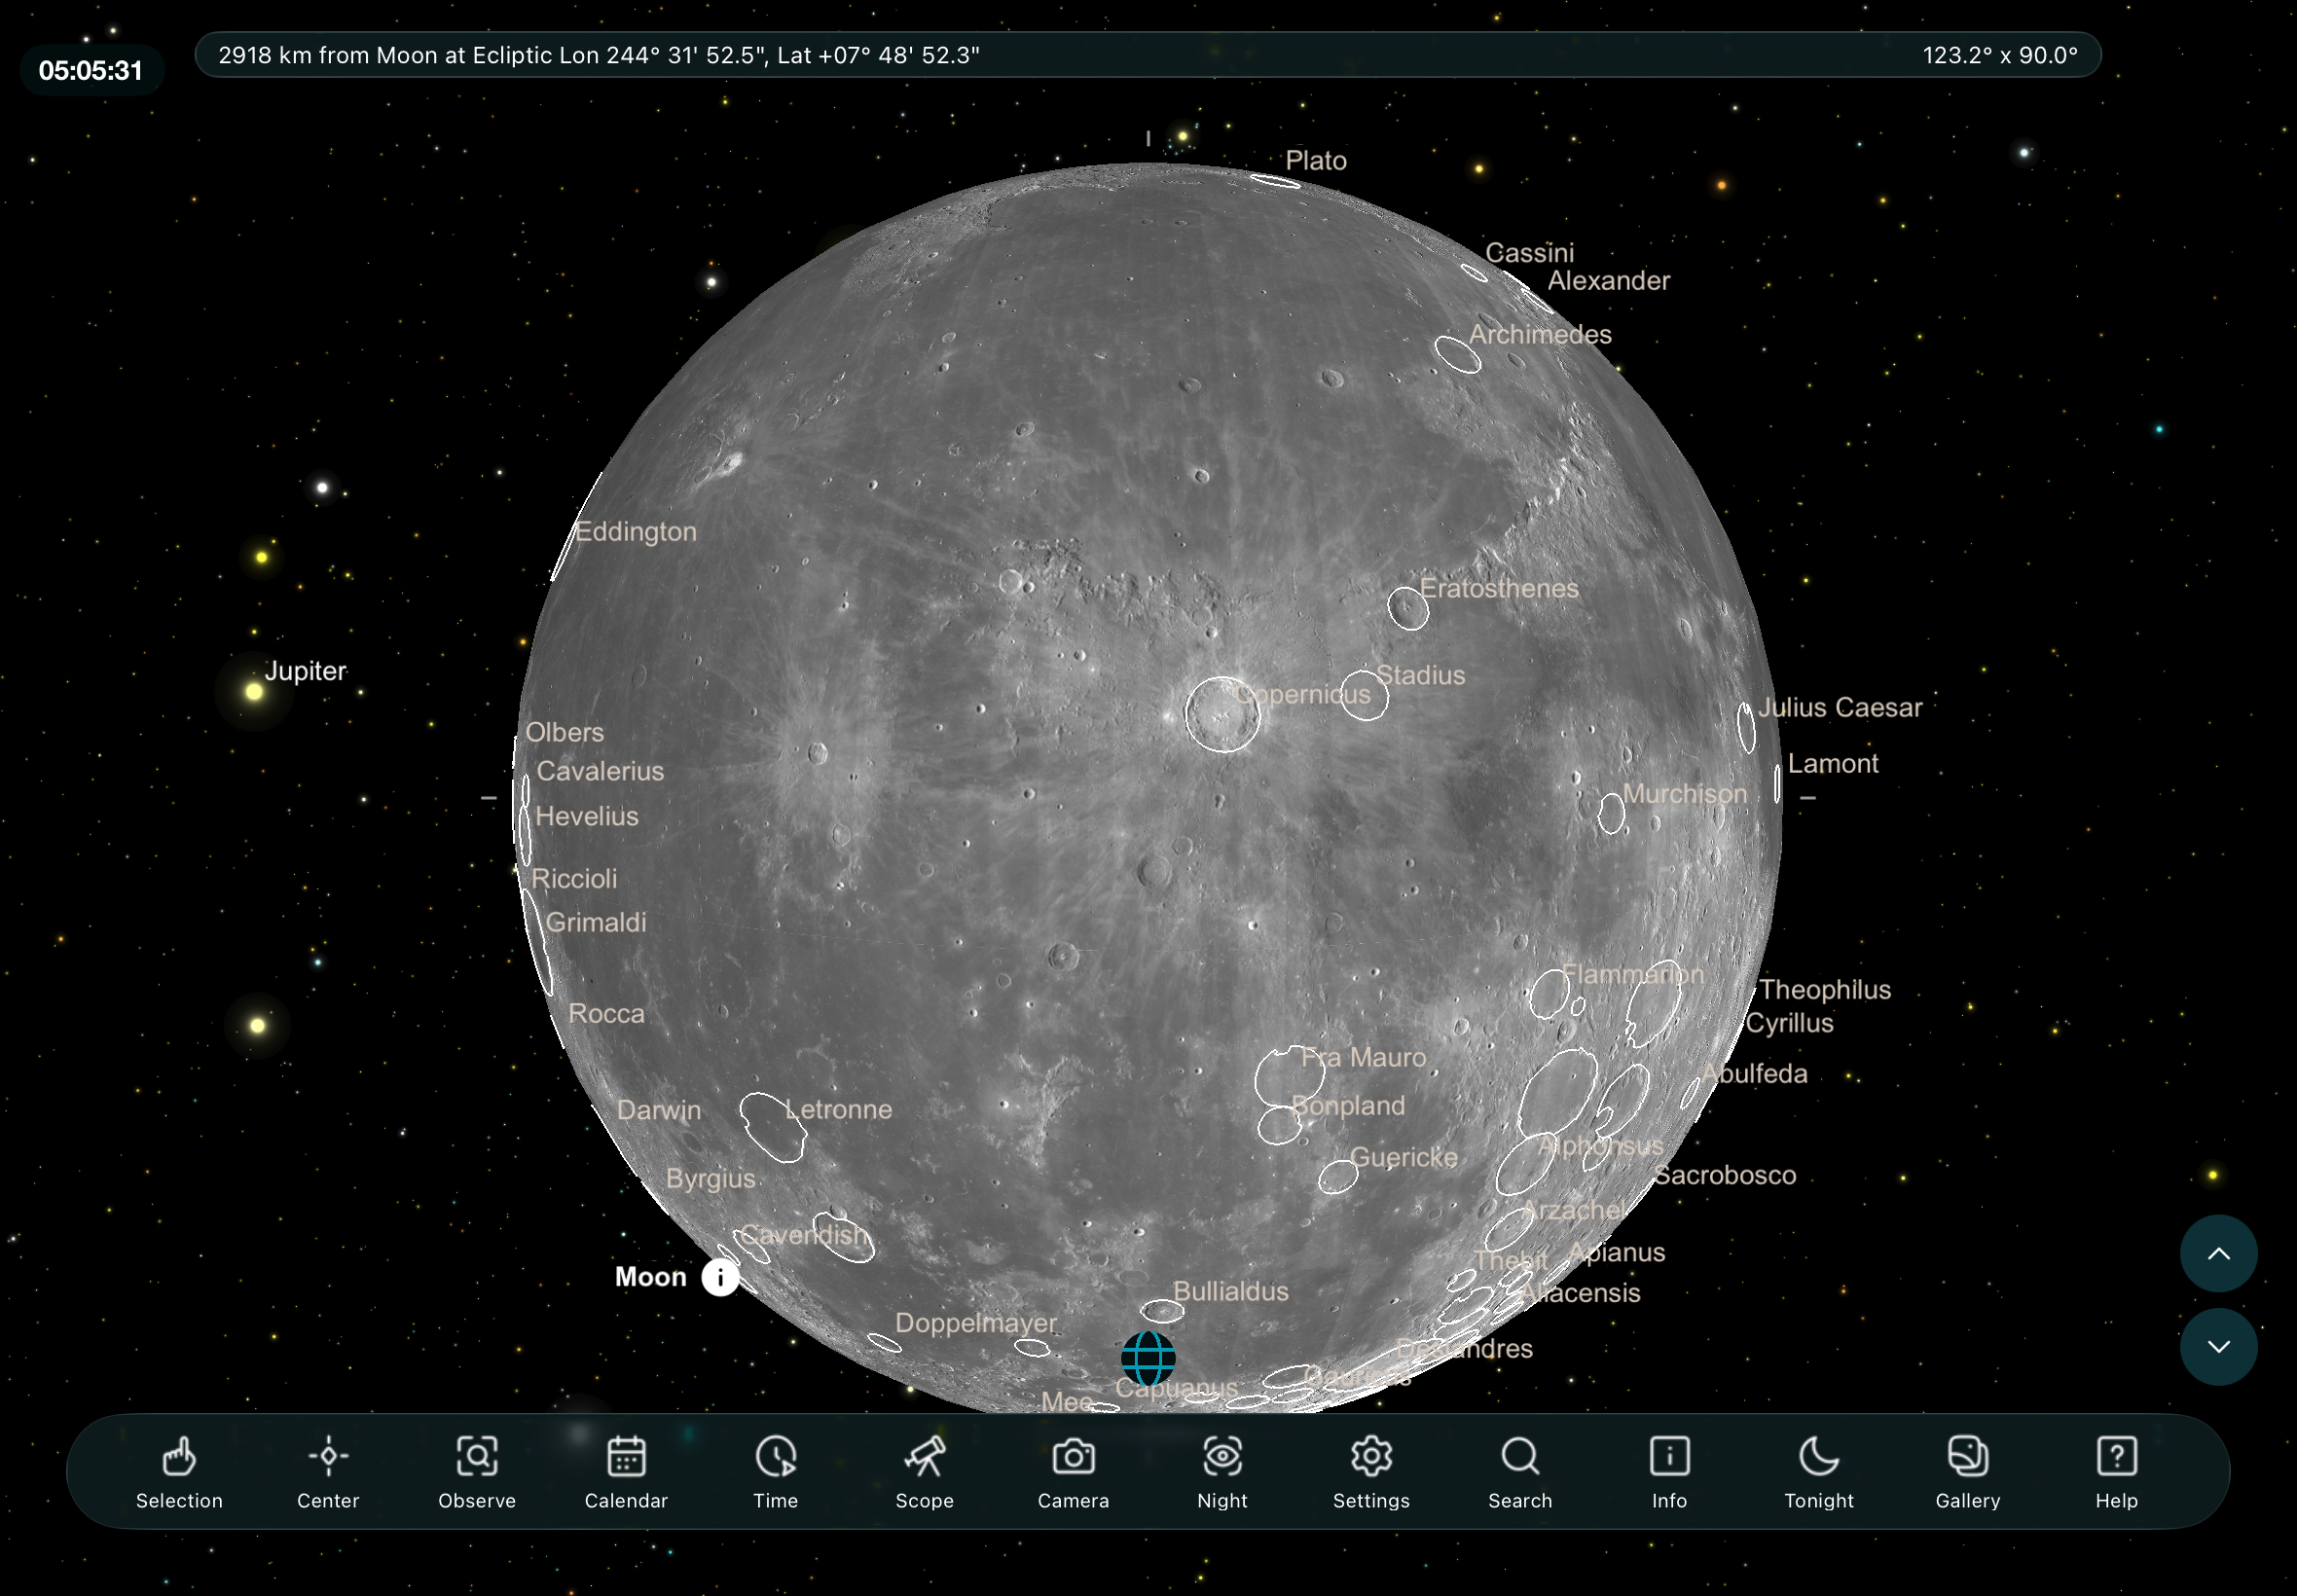Click the 05:05:31 clock display
This screenshot has width=2297, height=1596.
[x=91, y=71]
